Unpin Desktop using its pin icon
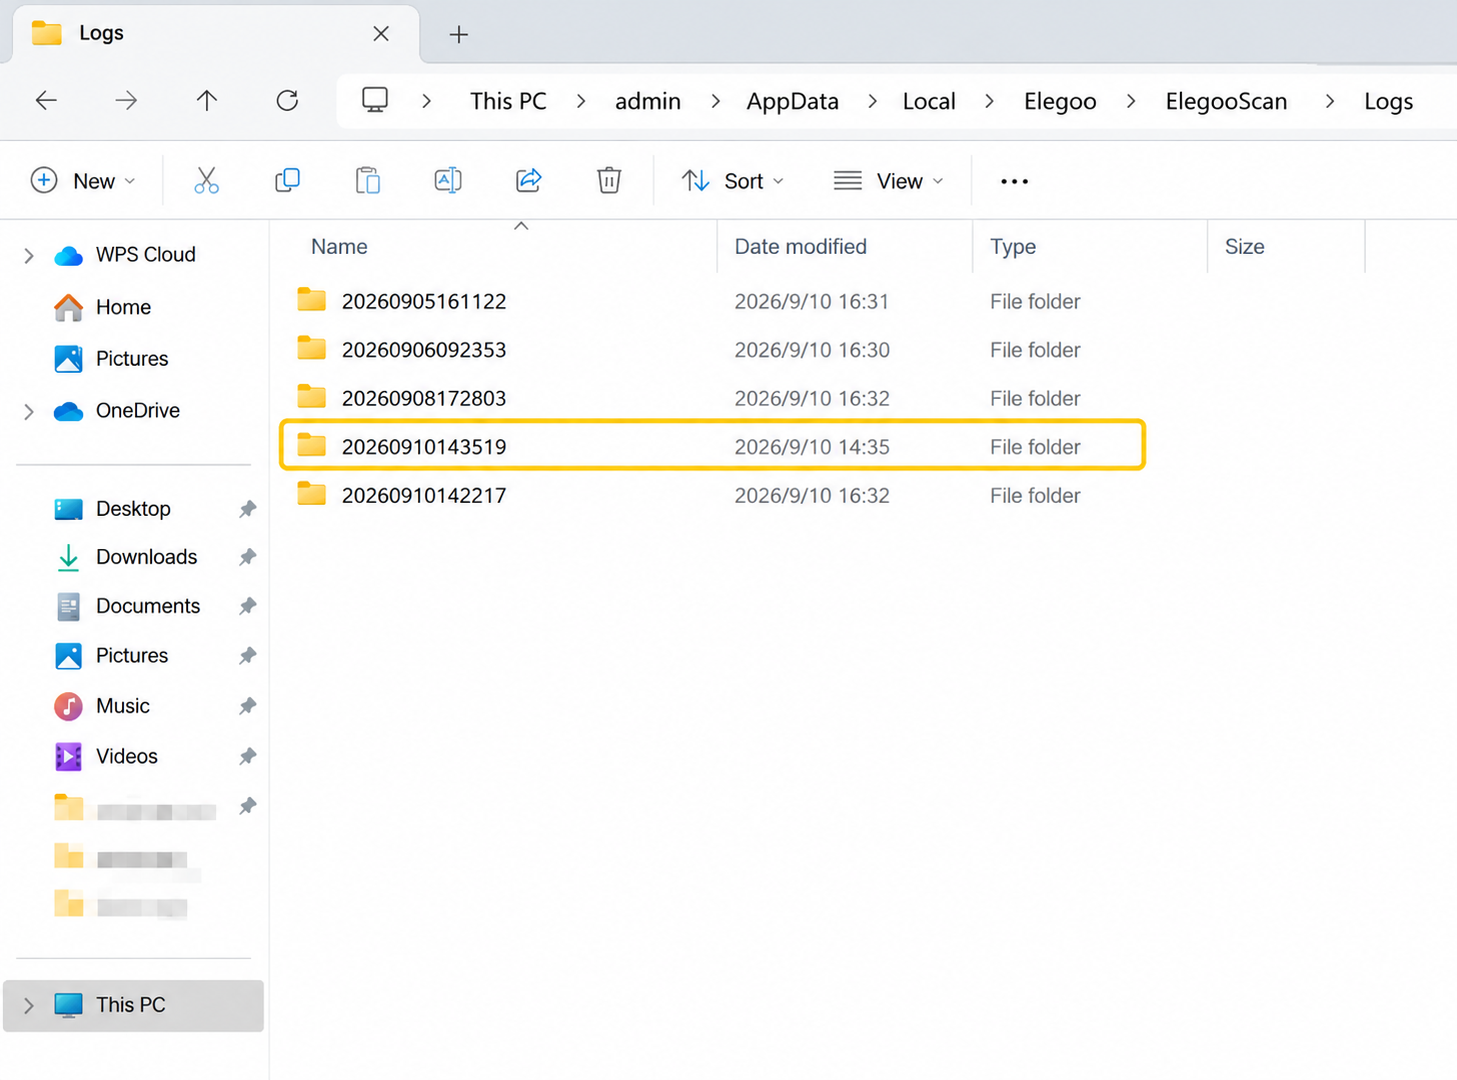This screenshot has width=1457, height=1080. (247, 509)
